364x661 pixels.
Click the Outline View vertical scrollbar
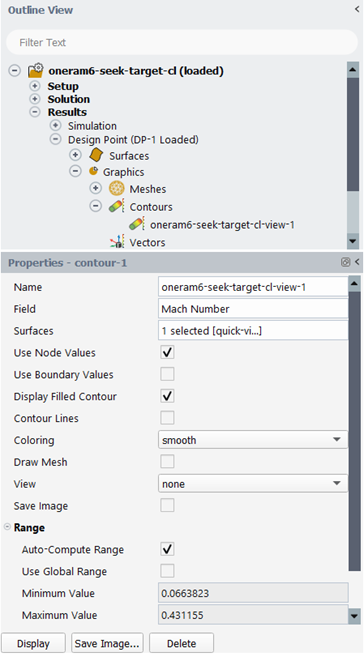pyautogui.click(x=353, y=155)
